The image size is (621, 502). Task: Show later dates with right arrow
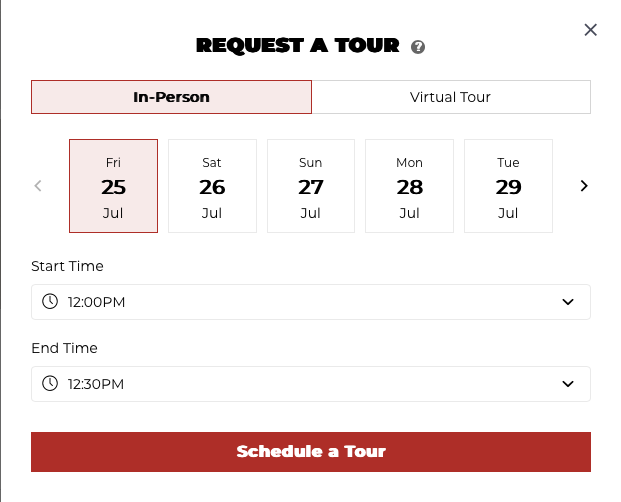click(x=584, y=186)
